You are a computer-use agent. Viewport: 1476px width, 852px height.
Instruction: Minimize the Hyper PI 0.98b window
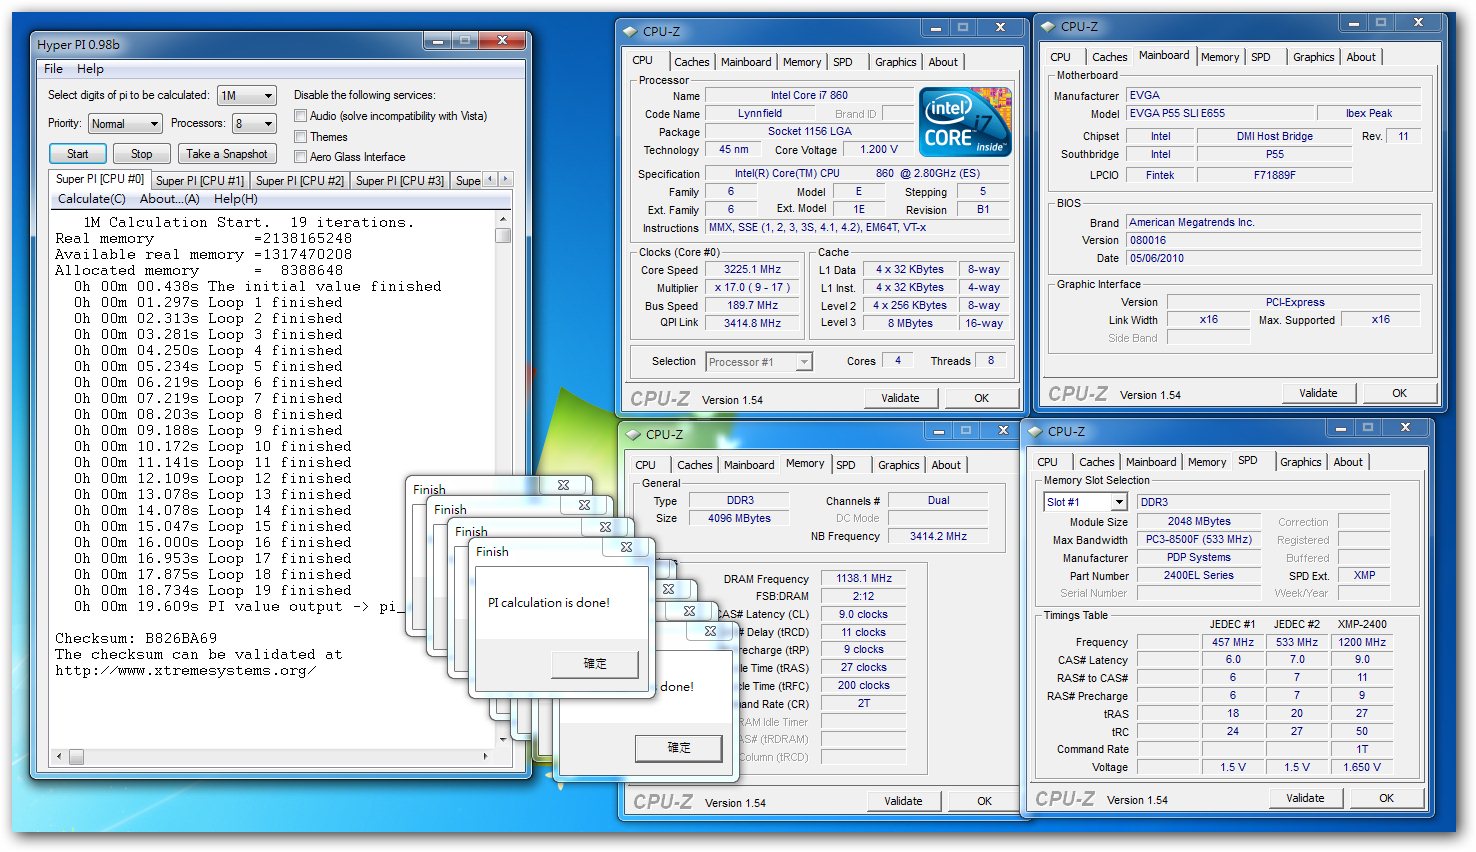coord(437,41)
